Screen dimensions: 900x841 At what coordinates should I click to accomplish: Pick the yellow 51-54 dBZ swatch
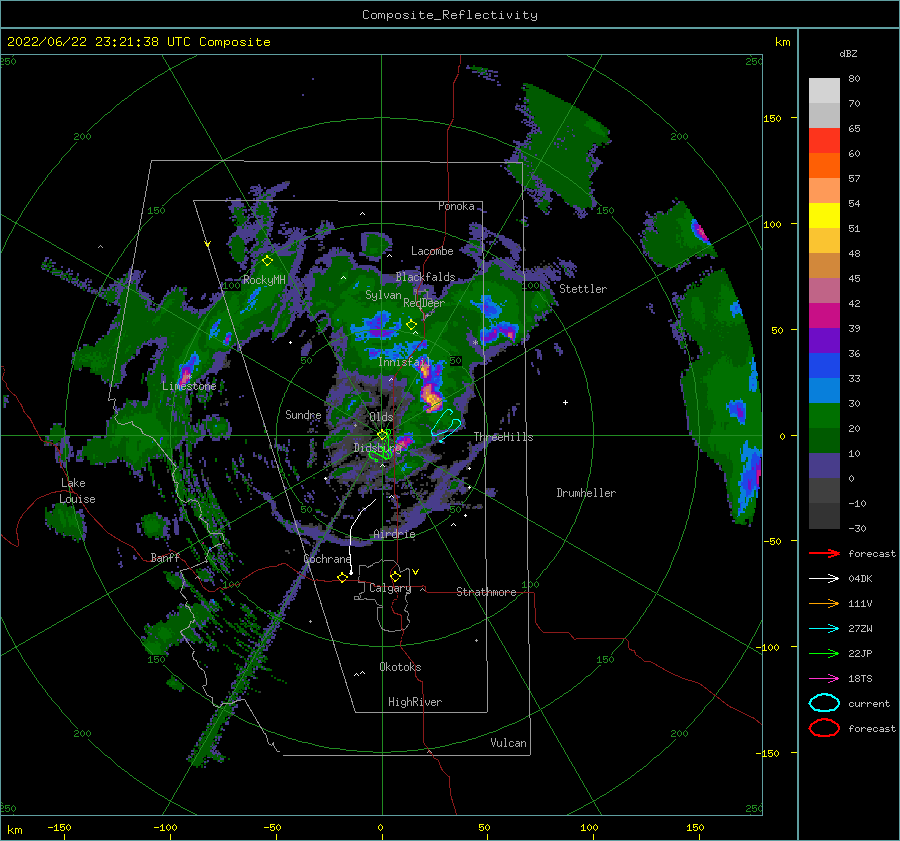tap(824, 216)
